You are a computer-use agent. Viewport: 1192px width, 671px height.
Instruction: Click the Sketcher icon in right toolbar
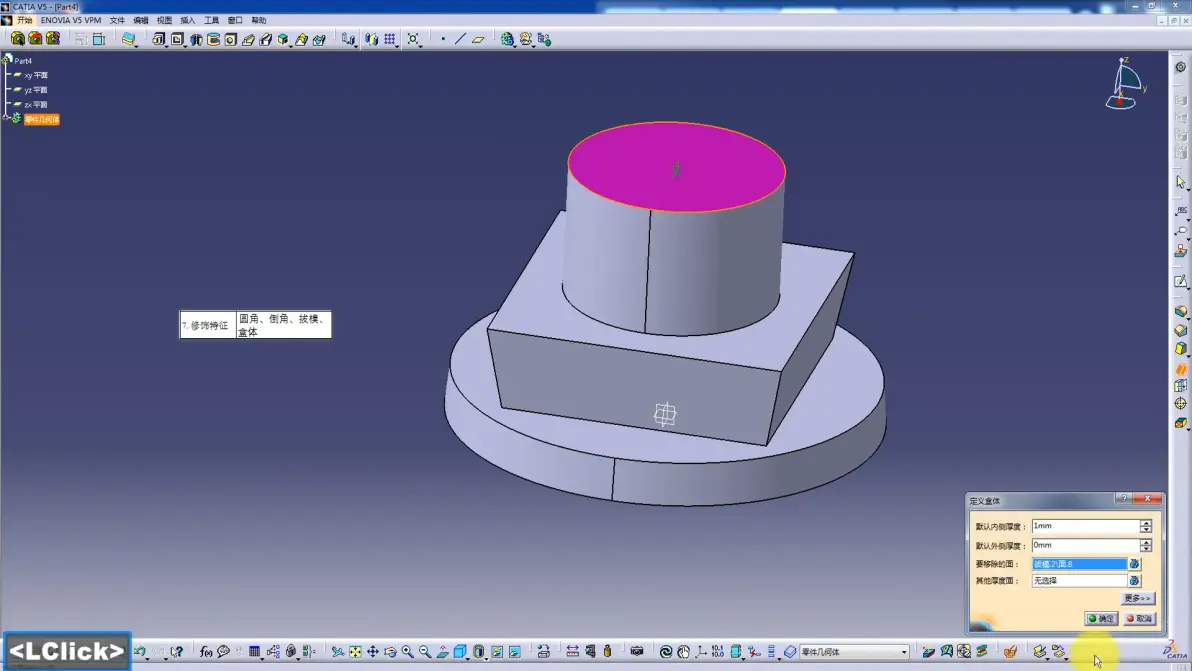(1181, 281)
